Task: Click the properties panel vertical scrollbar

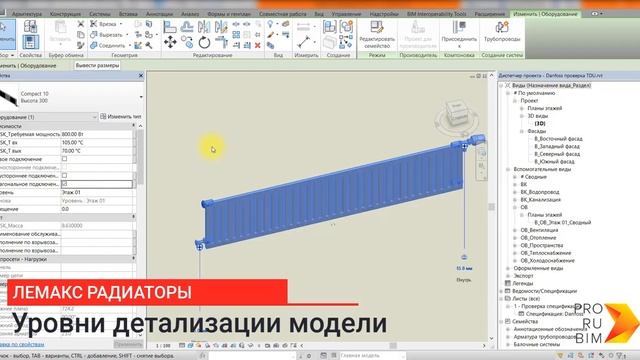Action: pos(140,157)
